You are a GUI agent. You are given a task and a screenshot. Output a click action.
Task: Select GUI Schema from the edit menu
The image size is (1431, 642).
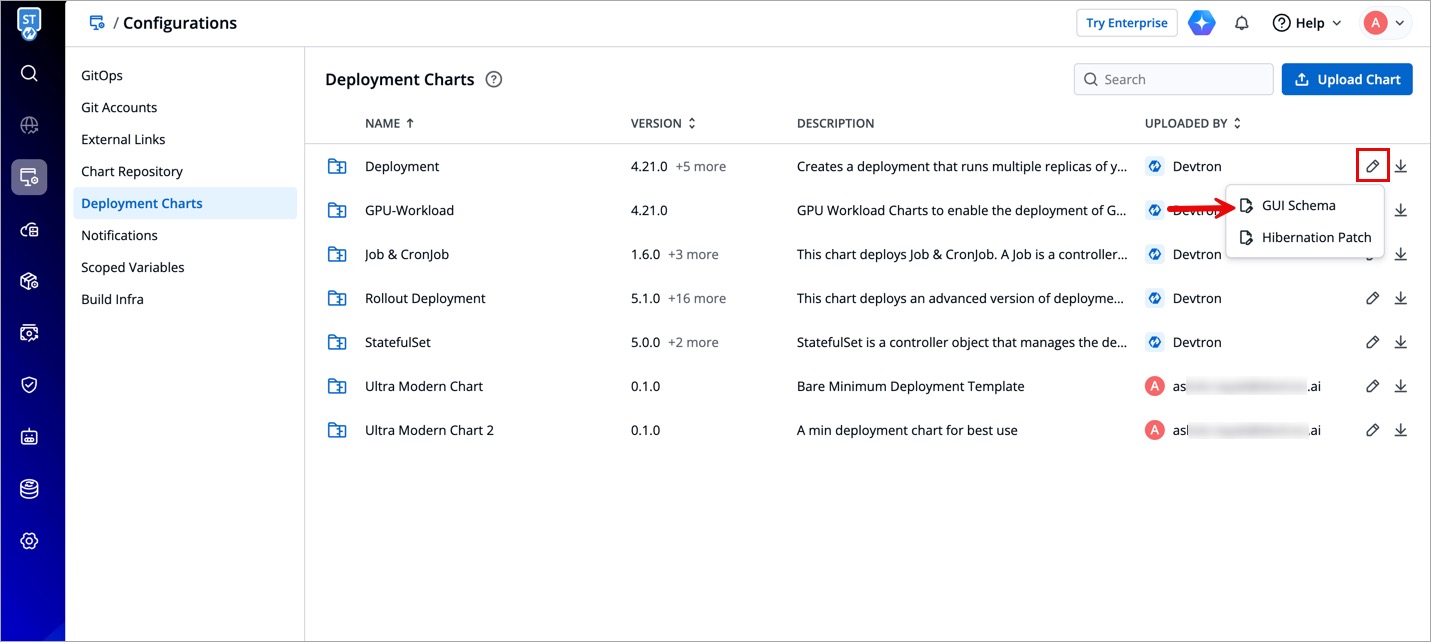1298,205
